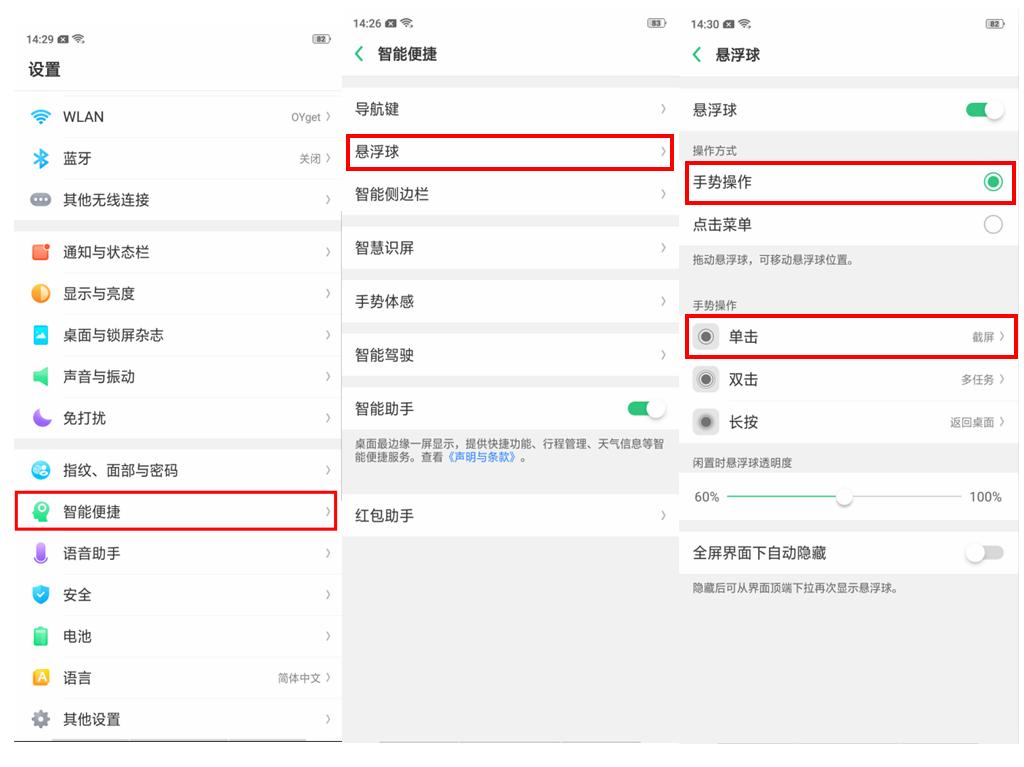Open the 智能便捷 settings entry

[176, 512]
